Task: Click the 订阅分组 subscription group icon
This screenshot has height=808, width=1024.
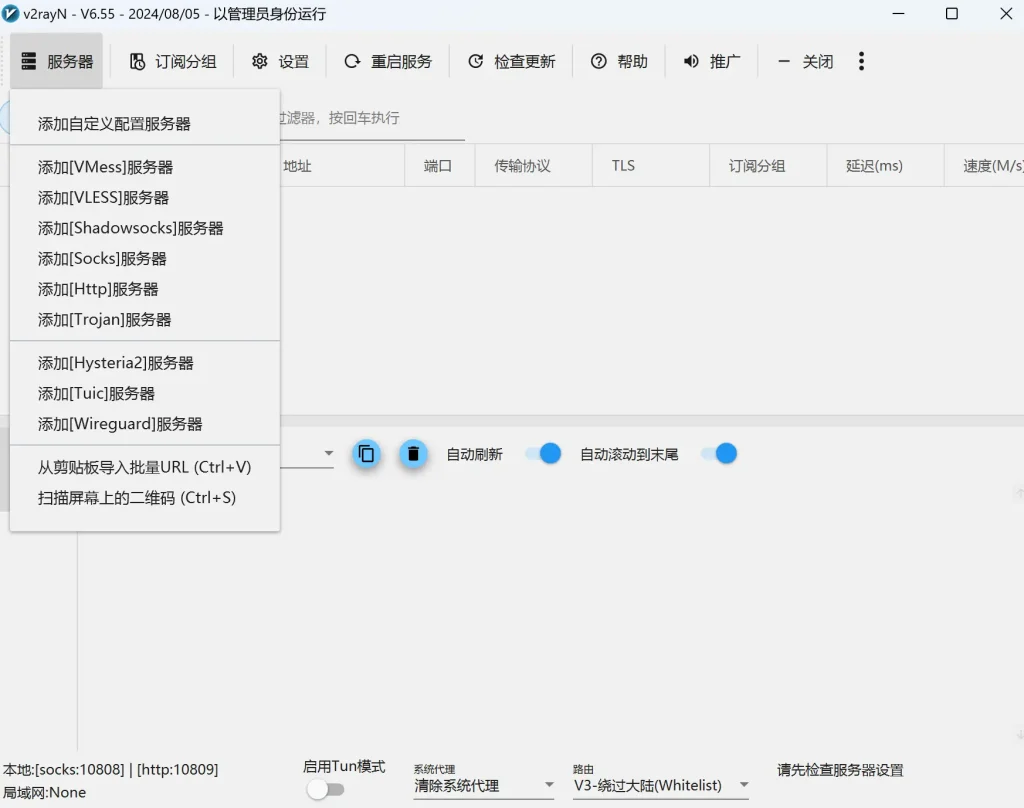Action: coord(138,62)
